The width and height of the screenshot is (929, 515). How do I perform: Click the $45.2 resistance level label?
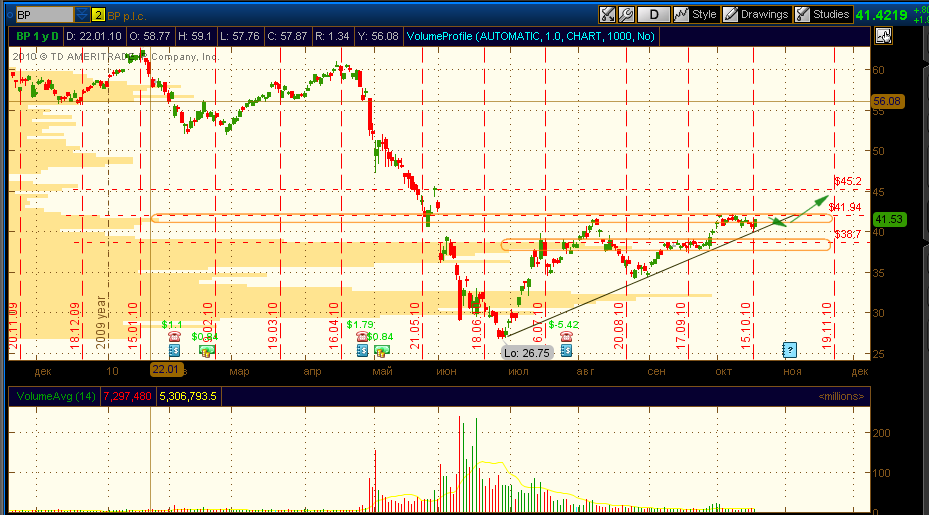tap(847, 181)
